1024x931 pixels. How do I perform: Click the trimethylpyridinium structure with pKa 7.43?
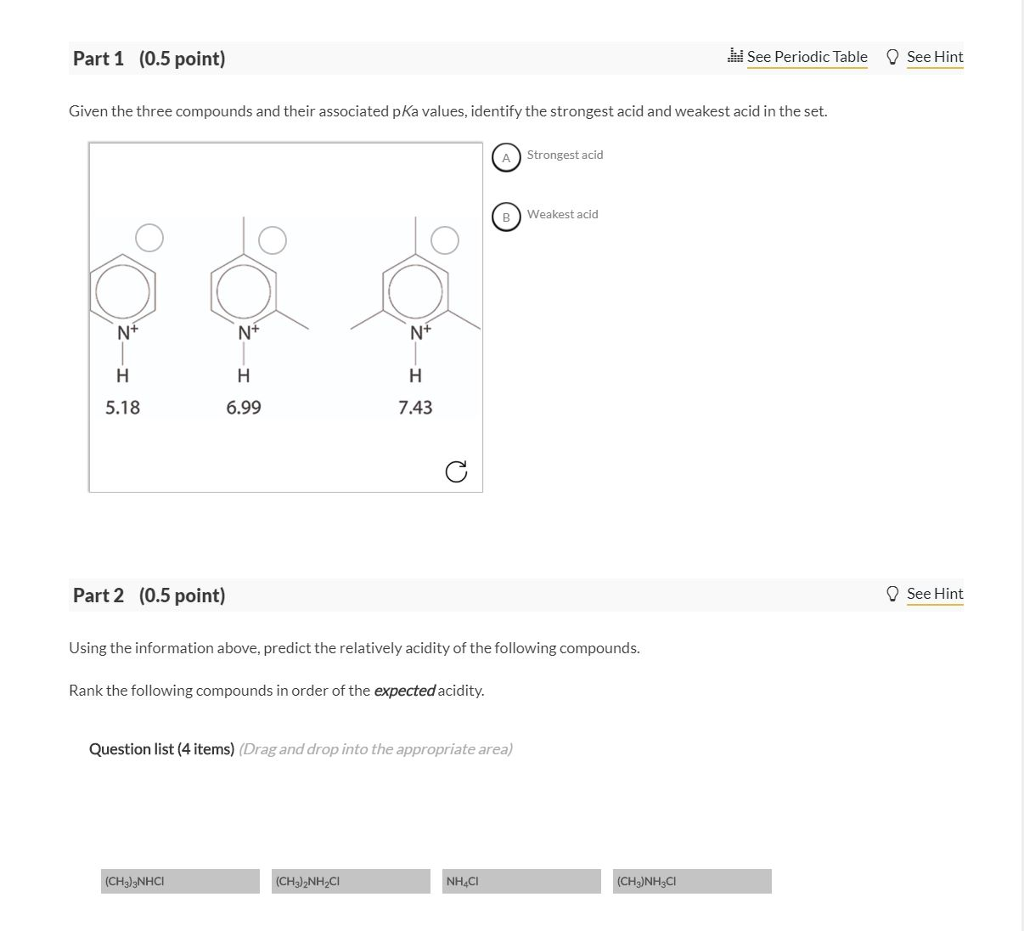415,290
